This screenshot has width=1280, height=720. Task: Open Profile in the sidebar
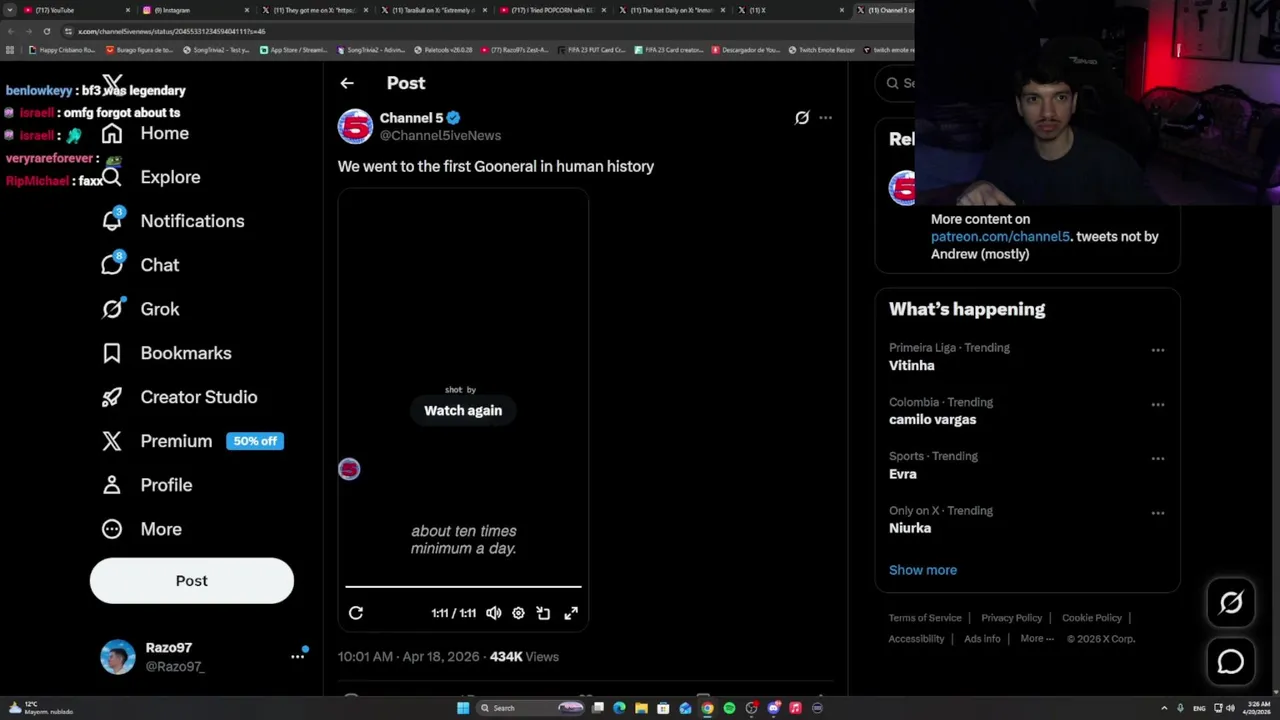pos(146,485)
